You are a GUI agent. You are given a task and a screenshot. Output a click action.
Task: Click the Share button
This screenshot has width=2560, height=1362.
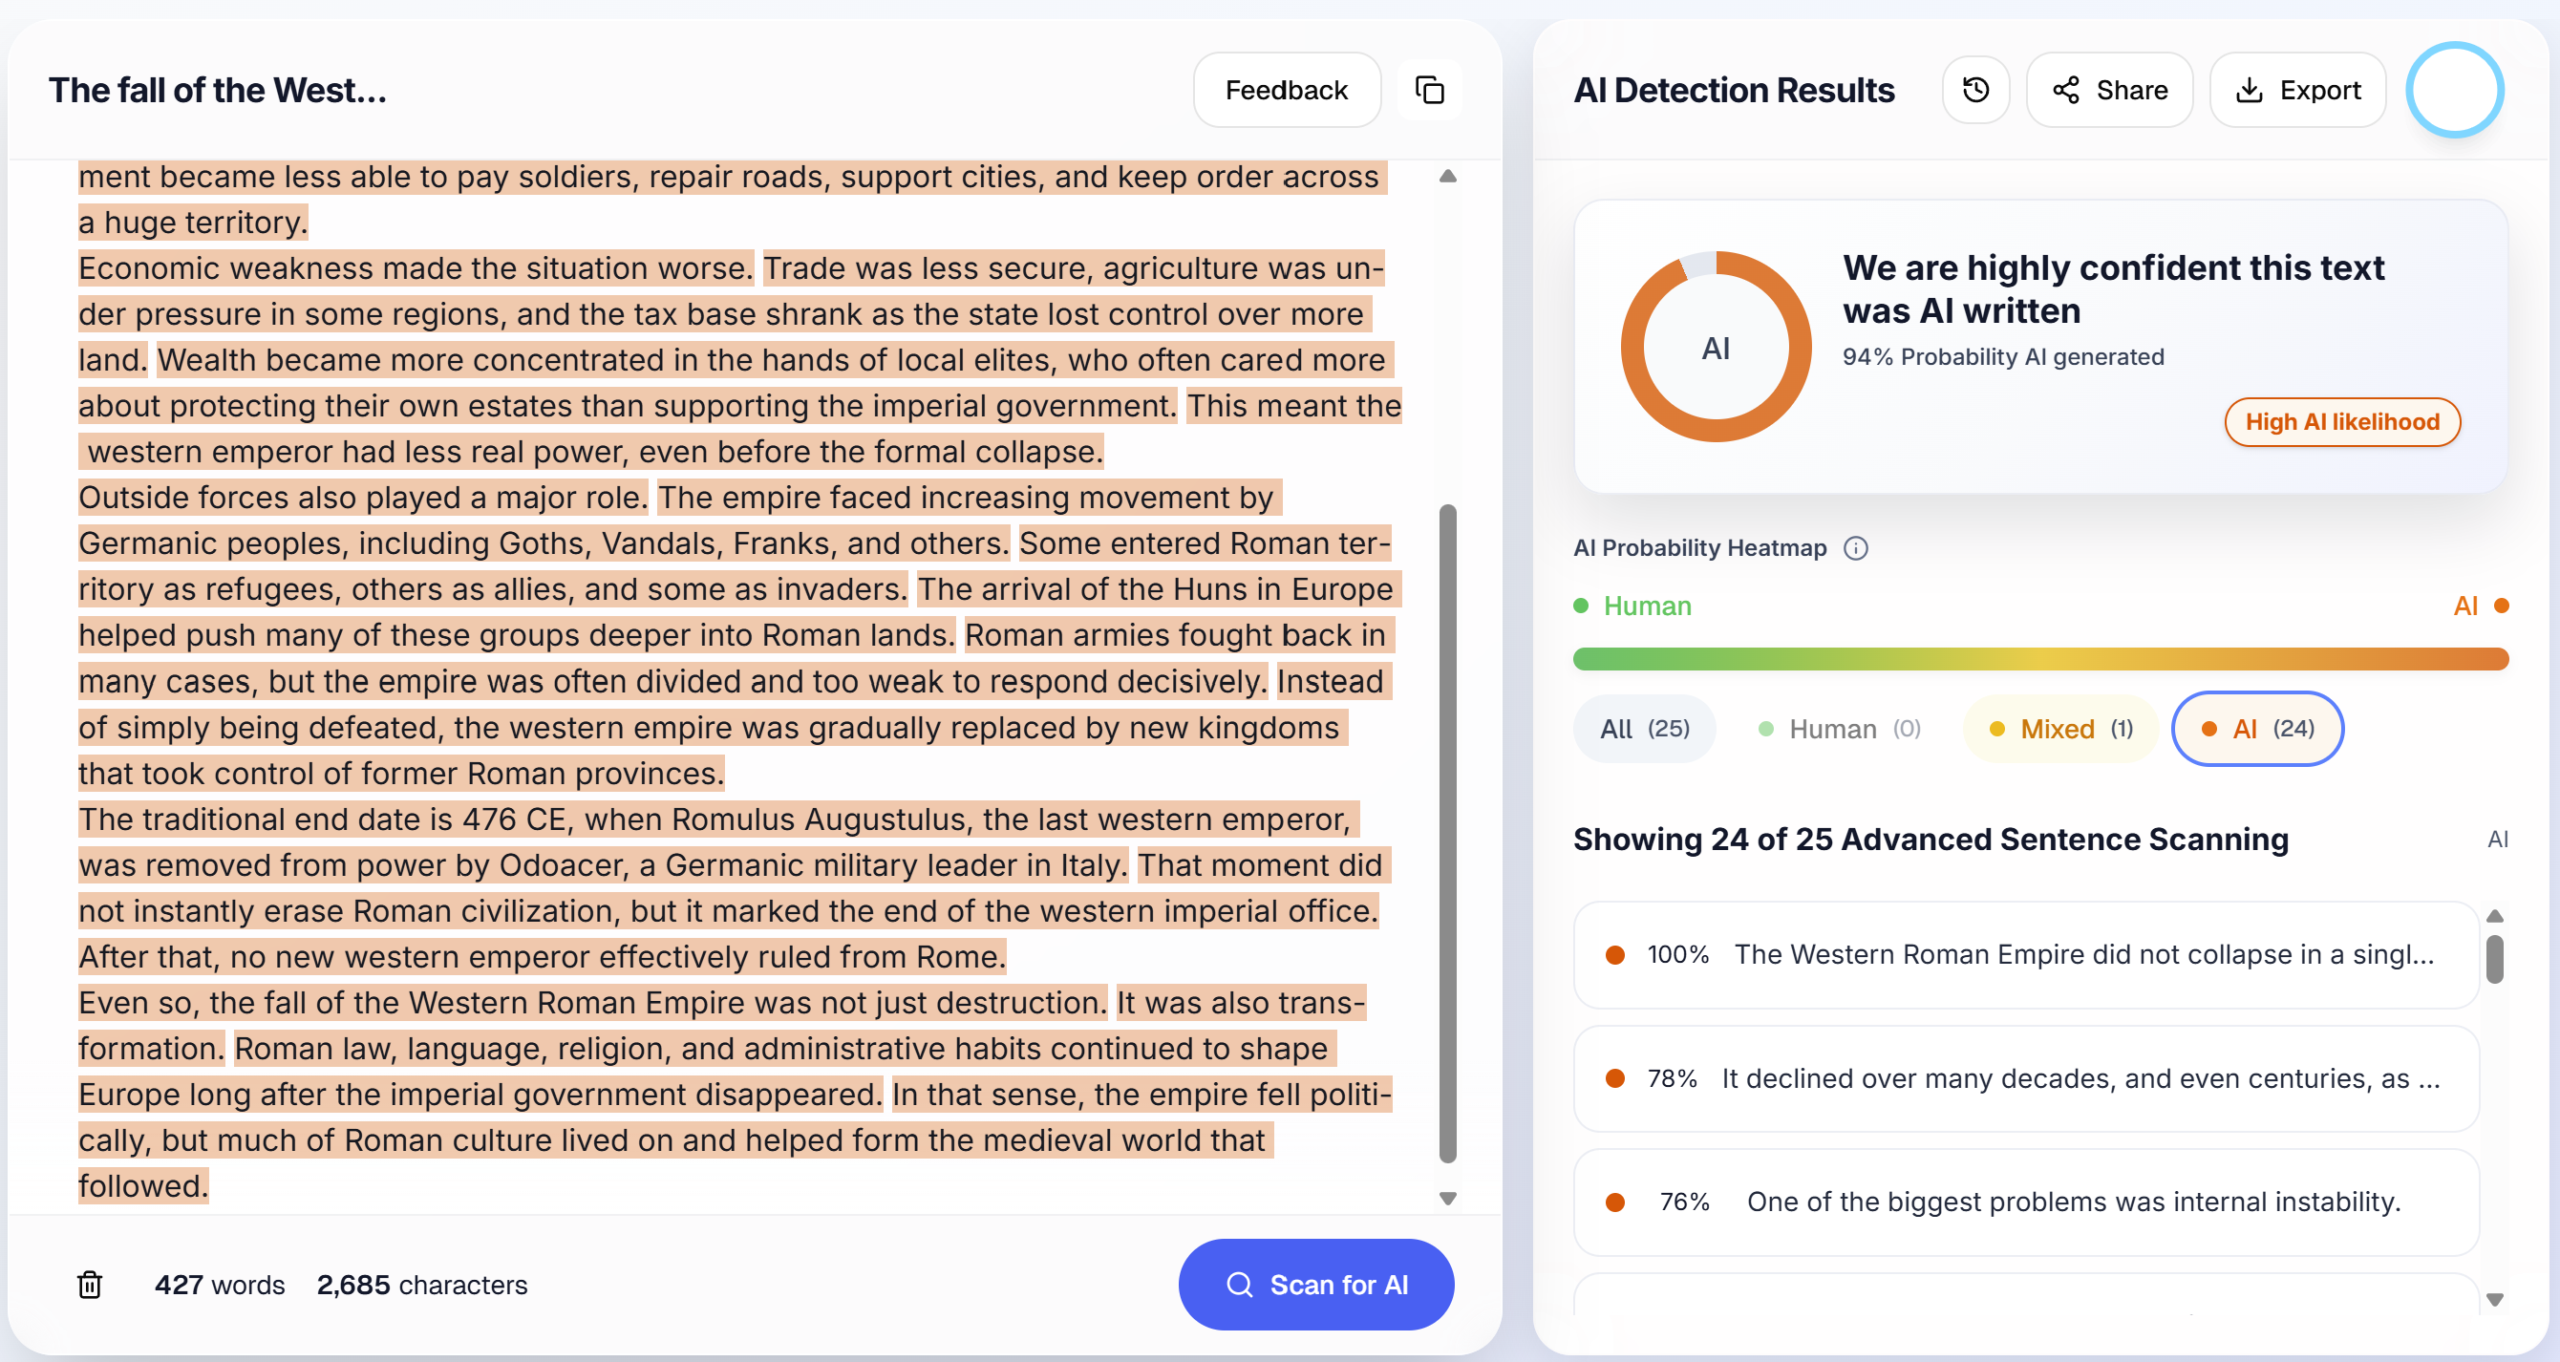[x=2110, y=90]
